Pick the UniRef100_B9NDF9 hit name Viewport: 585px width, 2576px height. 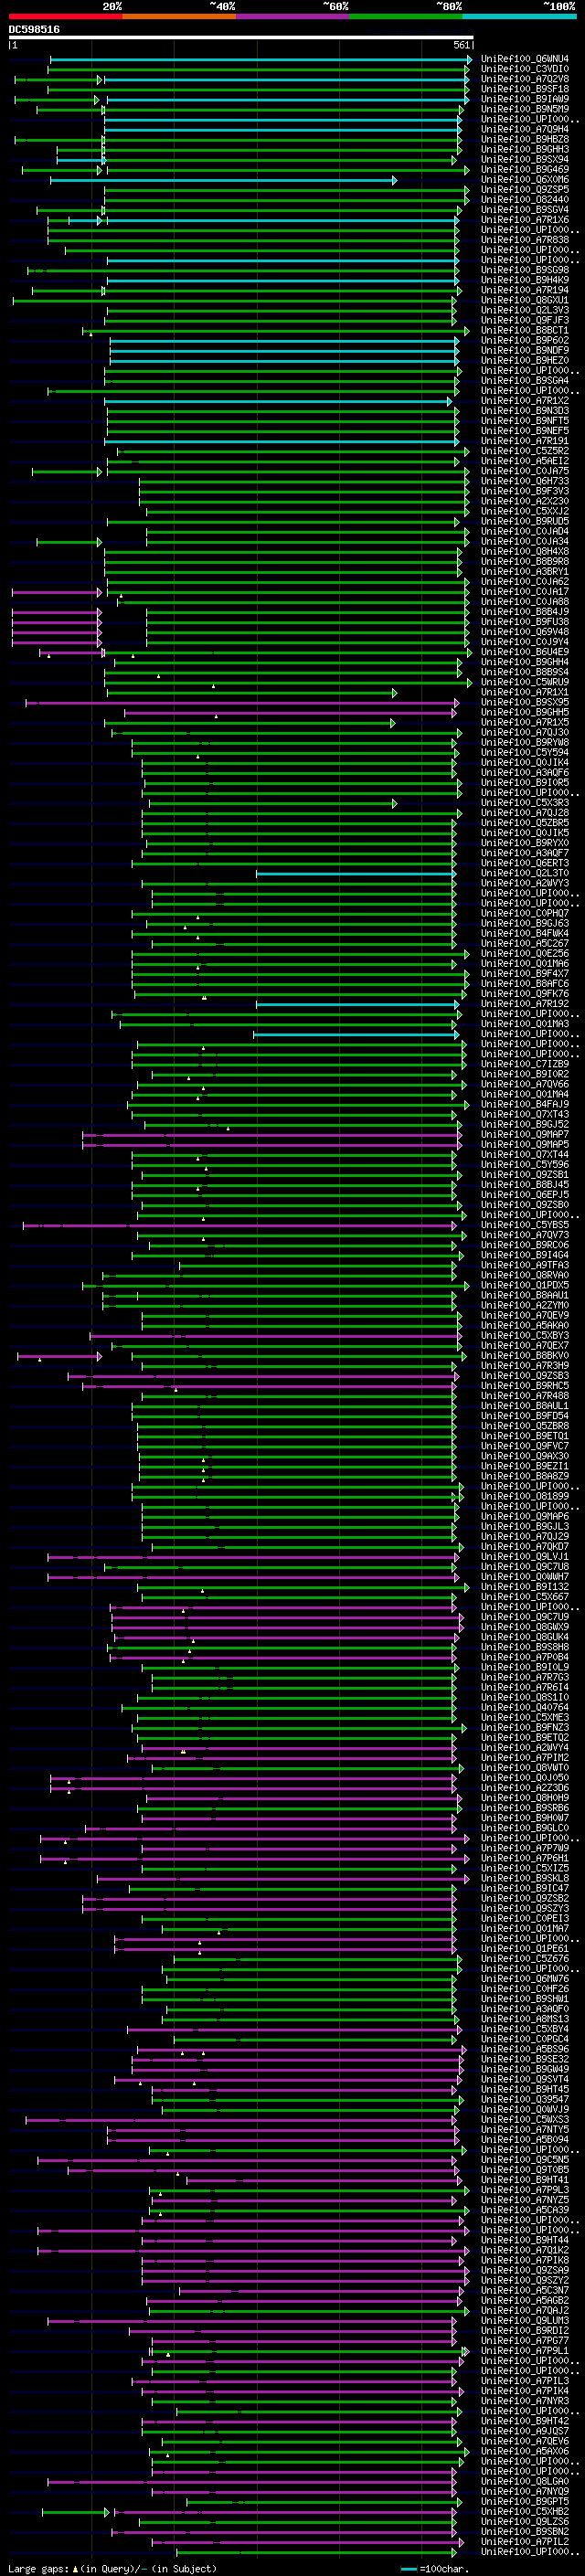525,350
